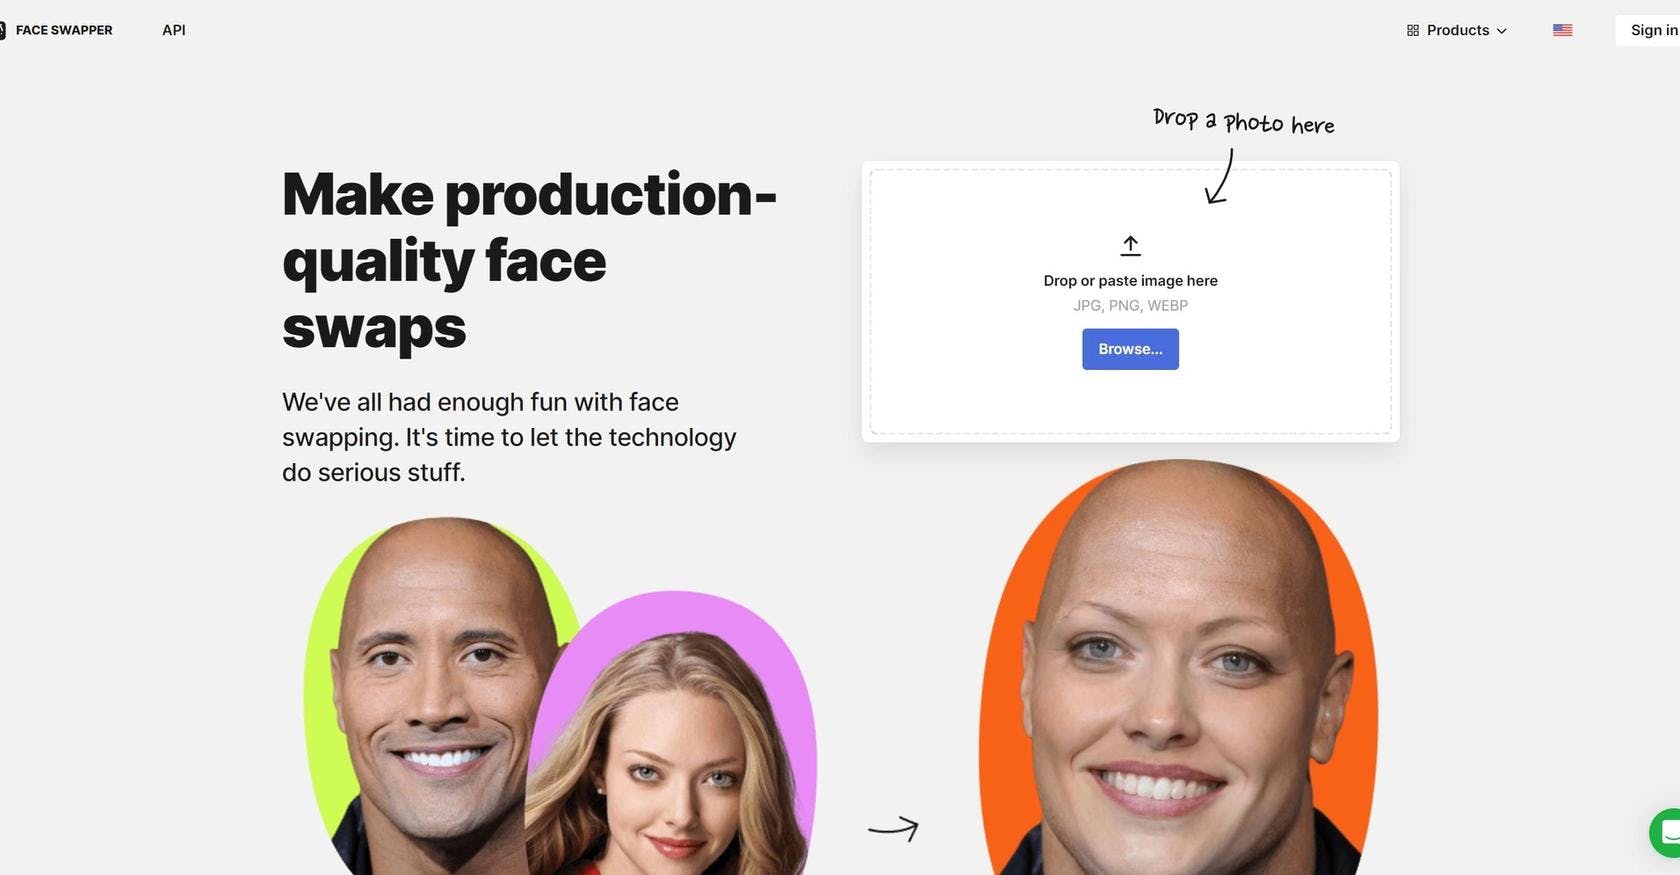This screenshot has width=1680, height=875.
Task: Click the "Drop or paste image here" text
Action: pos(1130,281)
